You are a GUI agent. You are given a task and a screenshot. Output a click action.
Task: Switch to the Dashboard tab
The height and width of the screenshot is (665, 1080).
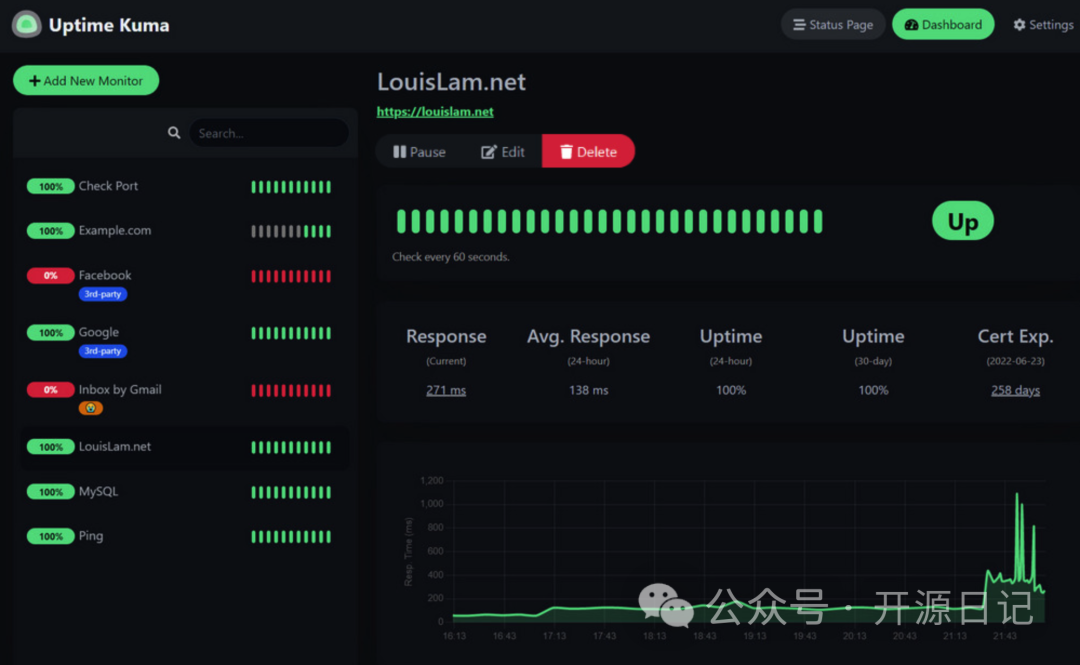pos(943,25)
